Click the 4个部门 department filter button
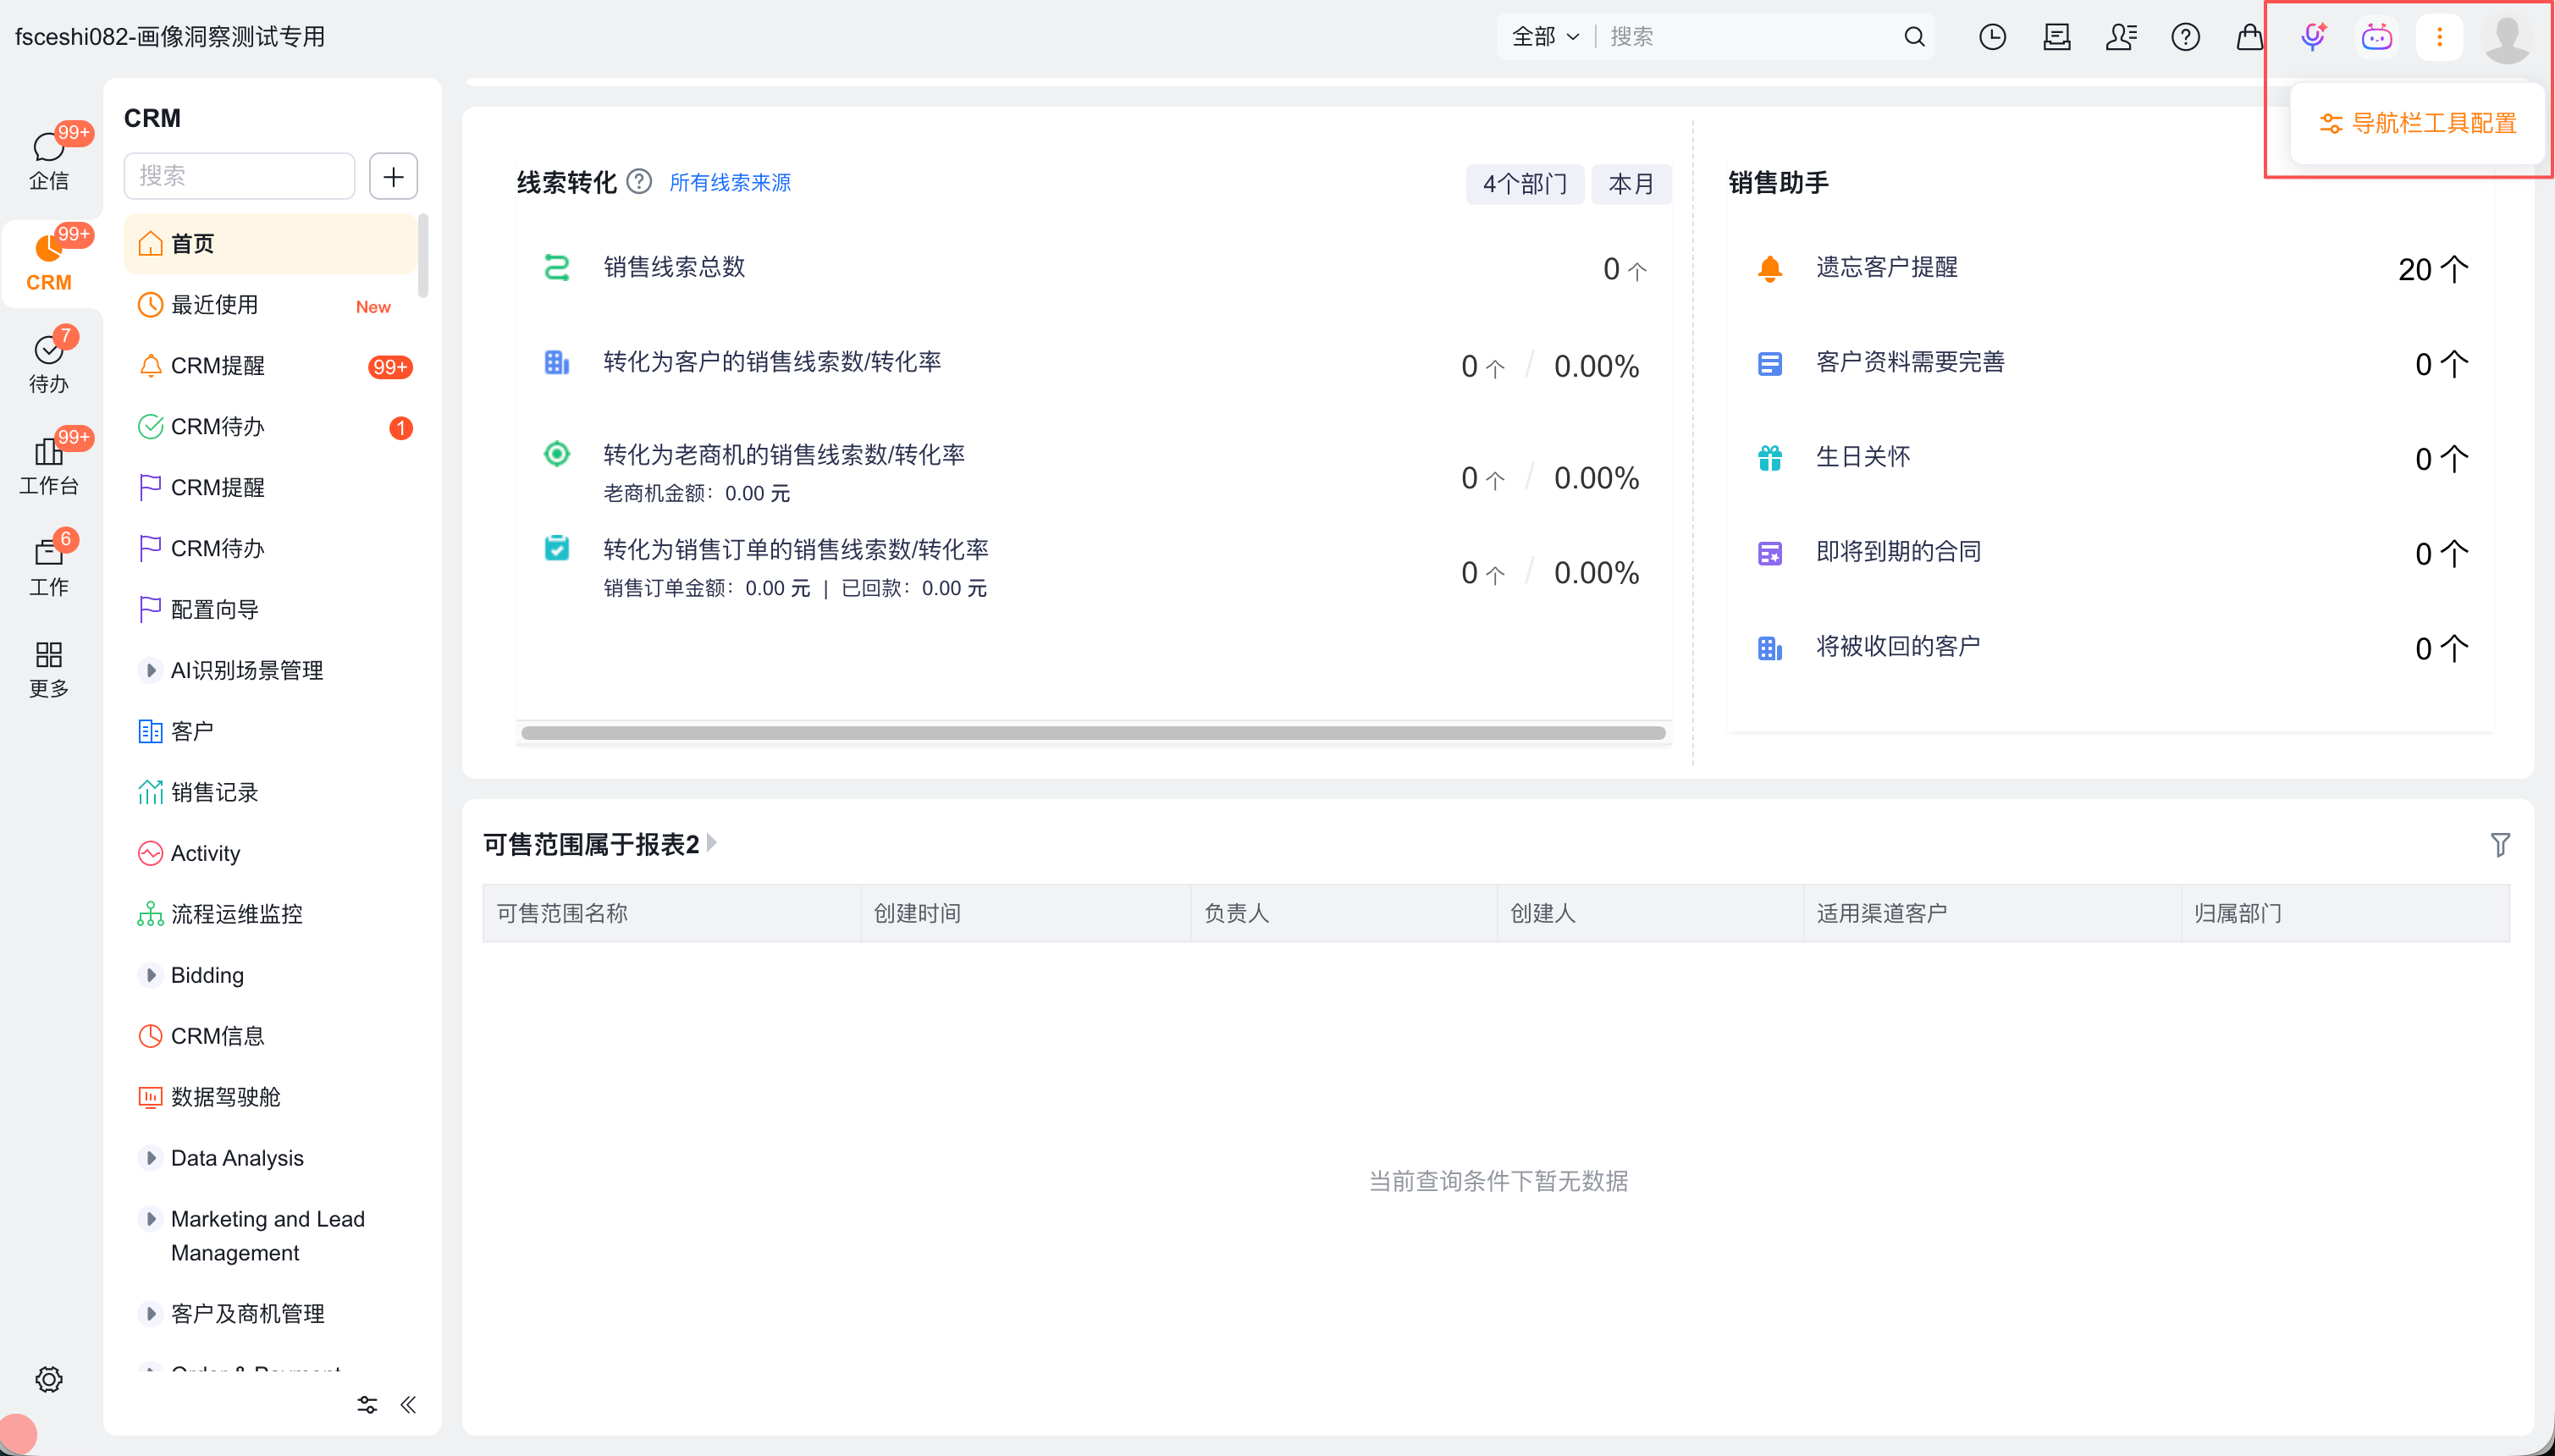The height and width of the screenshot is (1456, 2555). coord(1524,184)
